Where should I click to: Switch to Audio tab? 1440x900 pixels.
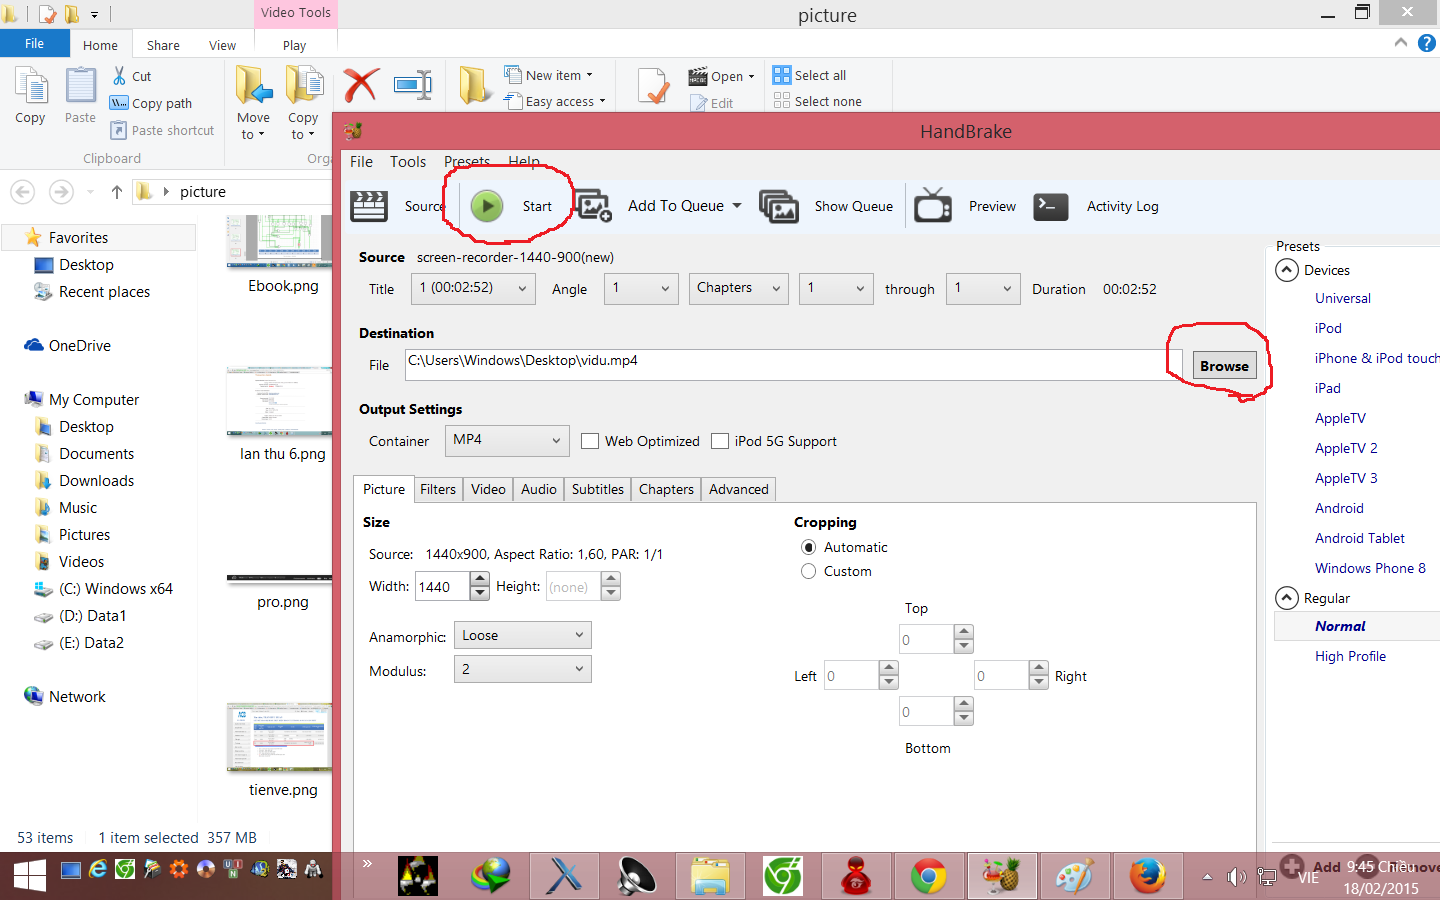pos(539,489)
